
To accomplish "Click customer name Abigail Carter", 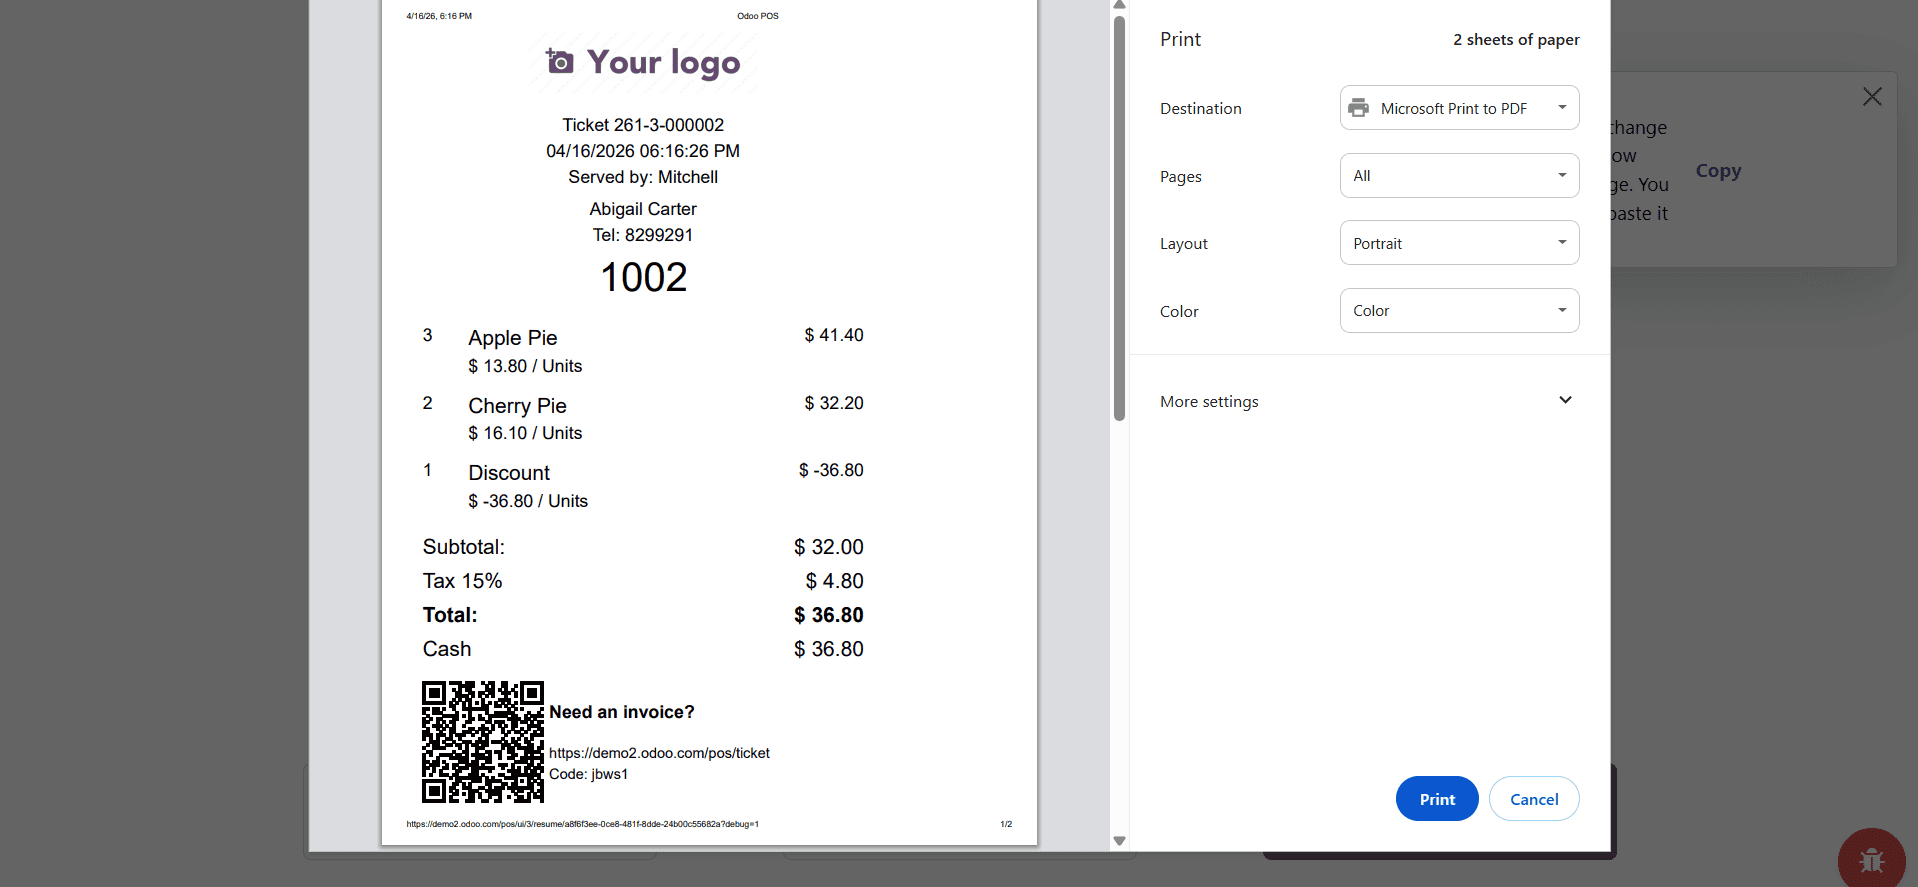I will (x=643, y=209).
